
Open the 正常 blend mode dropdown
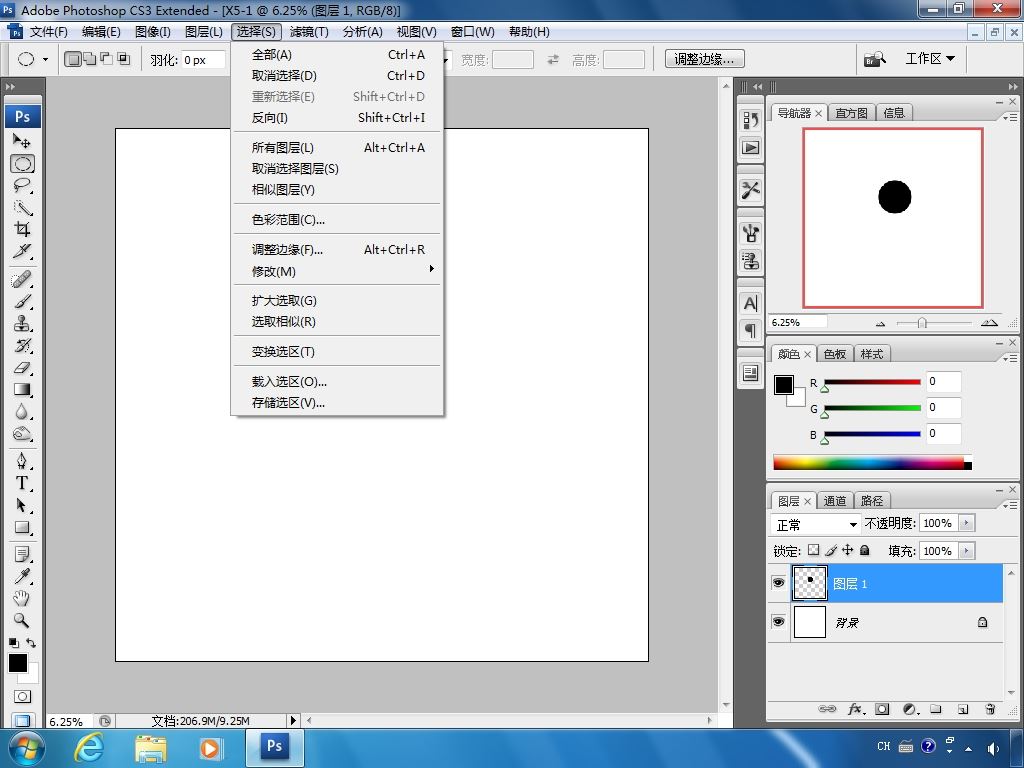pos(817,524)
